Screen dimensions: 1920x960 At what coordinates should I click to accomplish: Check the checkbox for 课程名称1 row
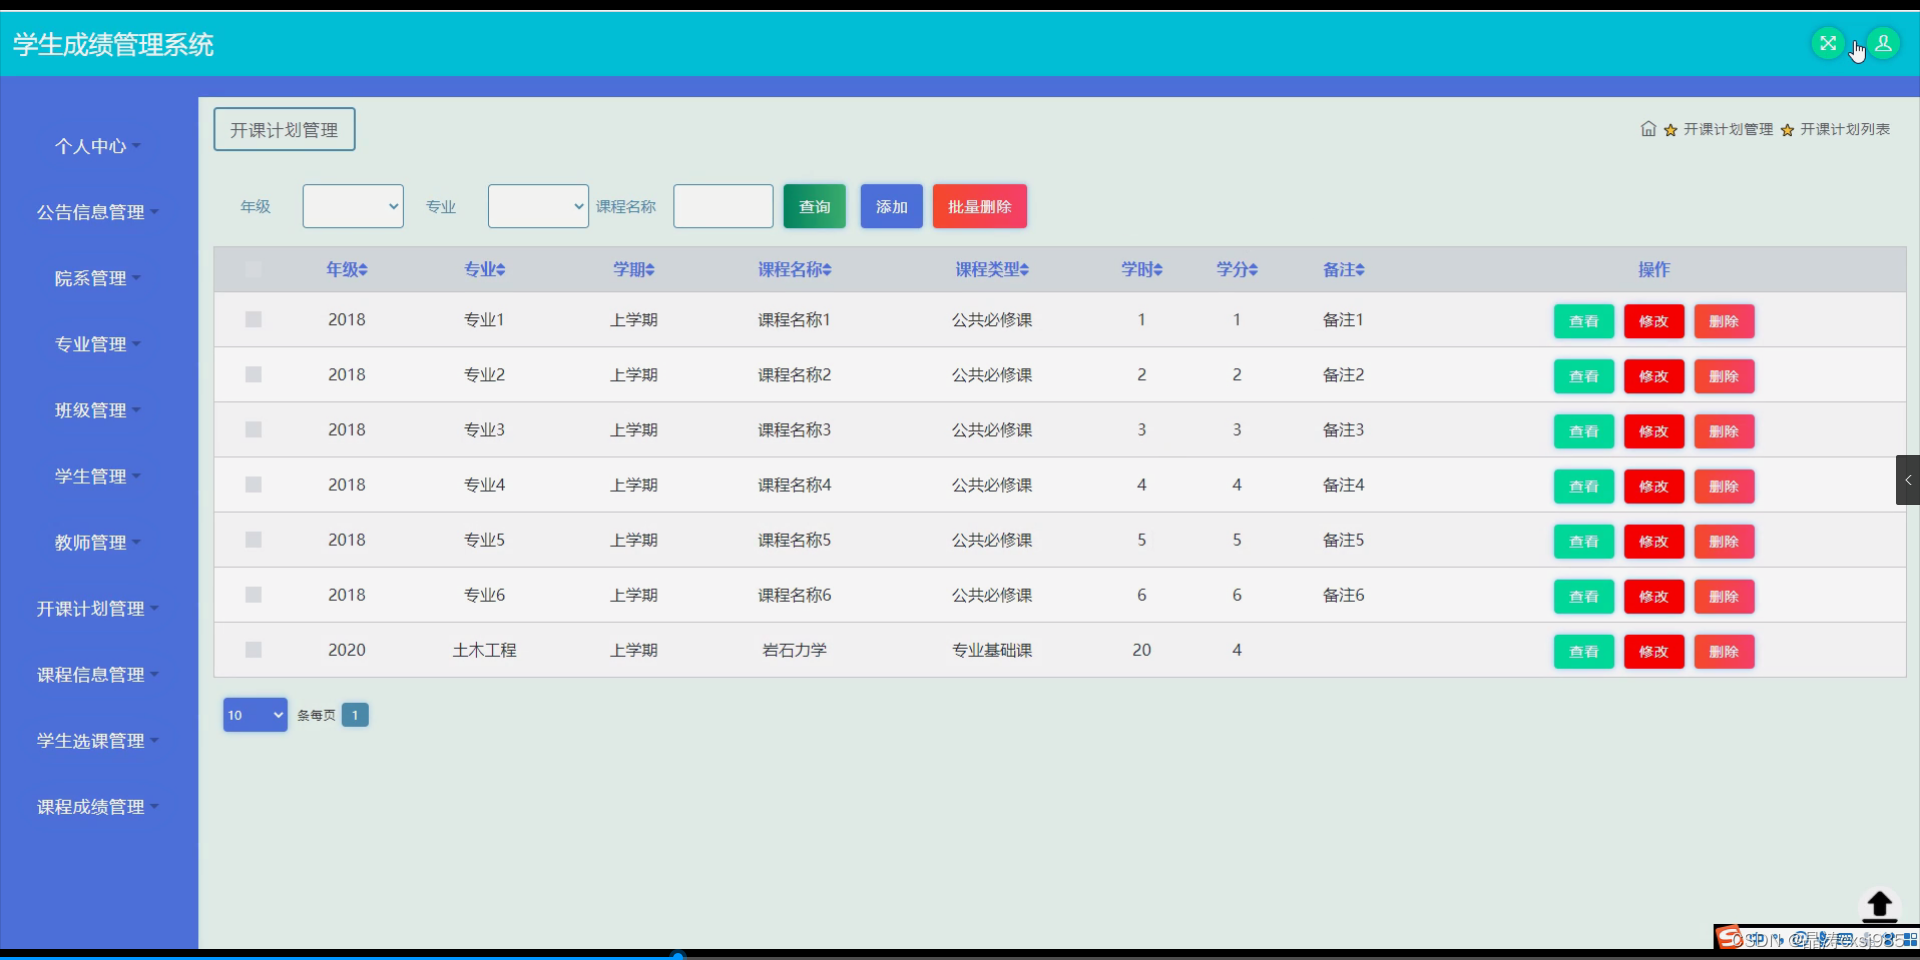click(253, 319)
